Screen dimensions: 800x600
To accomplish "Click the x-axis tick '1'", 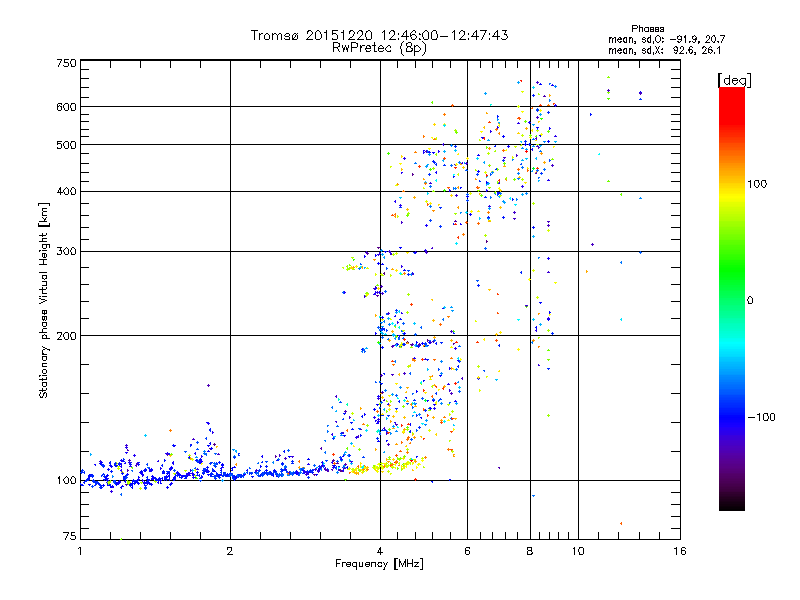I will point(80,551).
